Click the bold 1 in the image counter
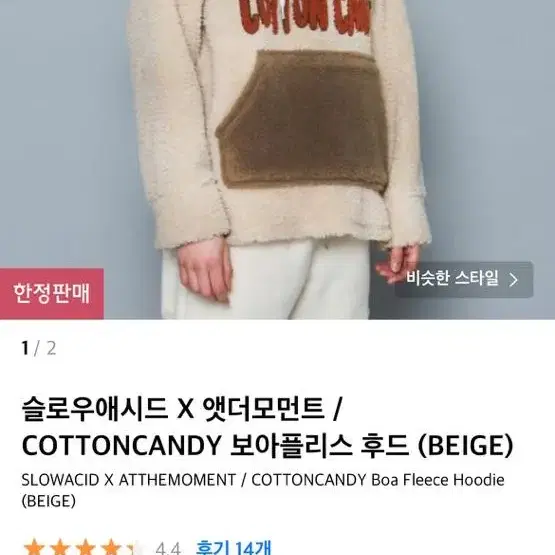 25,348
